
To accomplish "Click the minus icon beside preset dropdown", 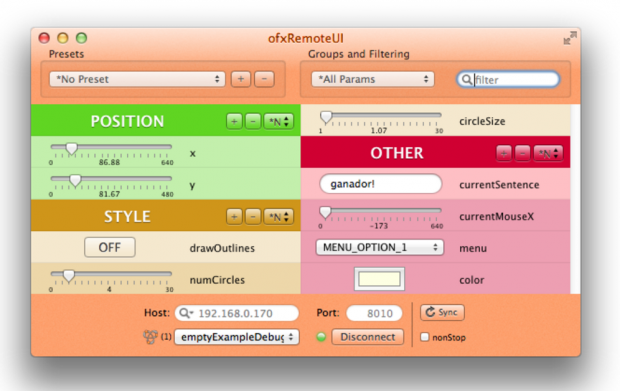I will [x=264, y=79].
